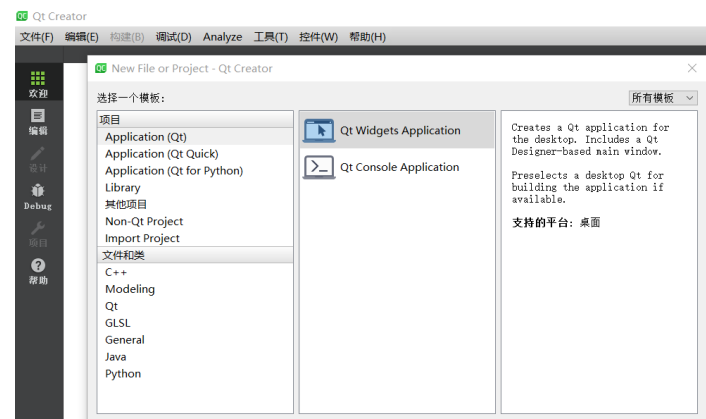Open the Help (帮助) question mark icon
The width and height of the screenshot is (706, 419).
point(38,265)
